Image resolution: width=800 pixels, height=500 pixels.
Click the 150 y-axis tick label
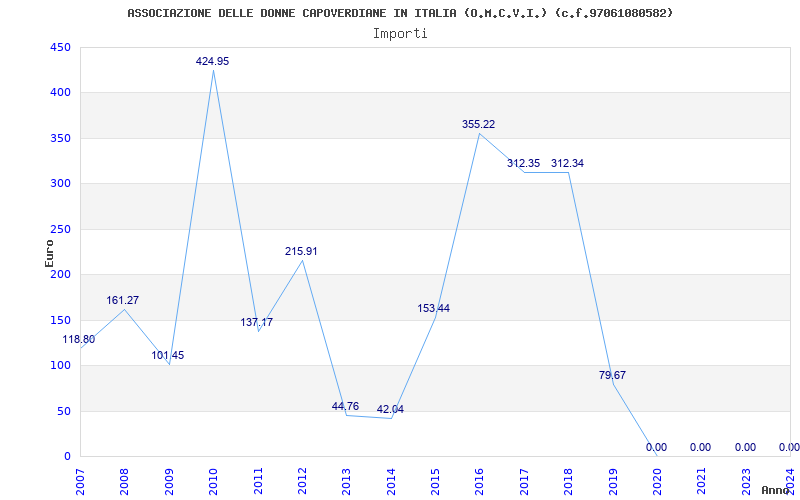60,320
